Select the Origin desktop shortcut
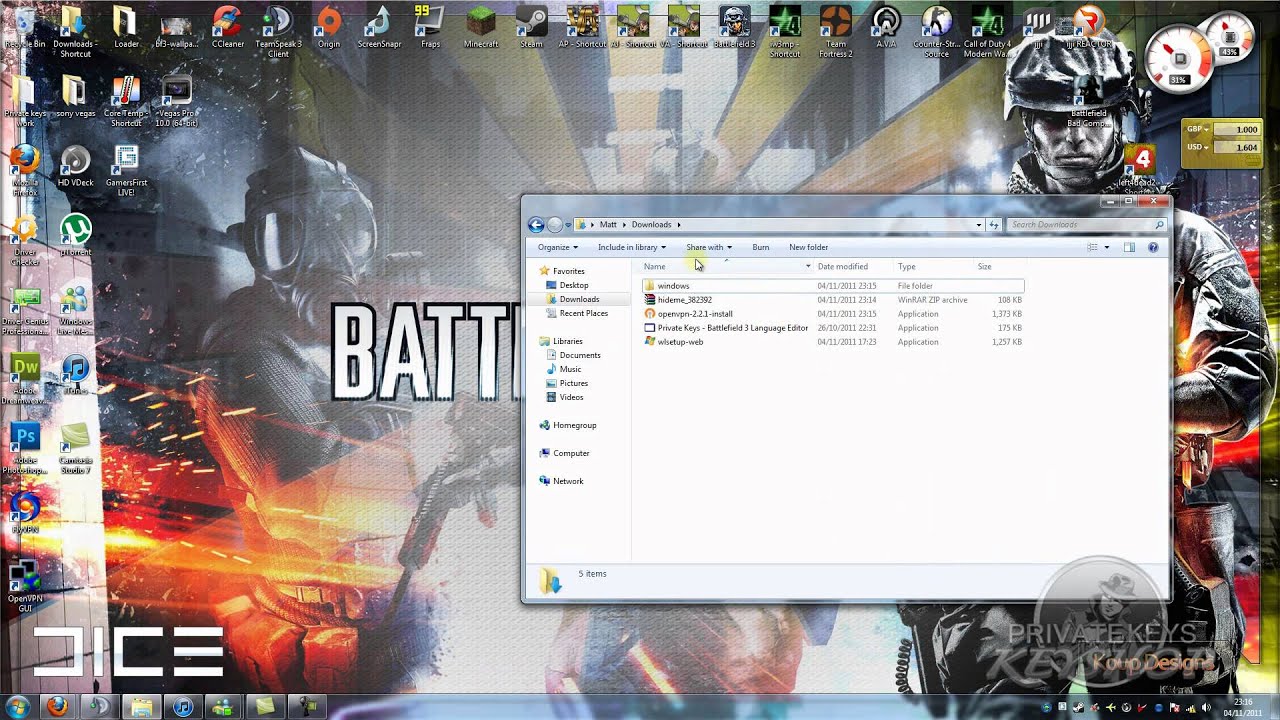The image size is (1280, 720). tap(329, 27)
